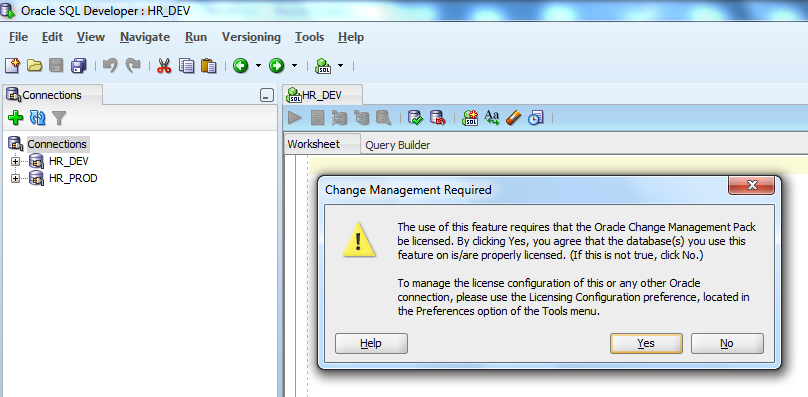This screenshot has height=397, width=808.
Task: Rollback changes with the red arrow database icon
Action: 437,118
